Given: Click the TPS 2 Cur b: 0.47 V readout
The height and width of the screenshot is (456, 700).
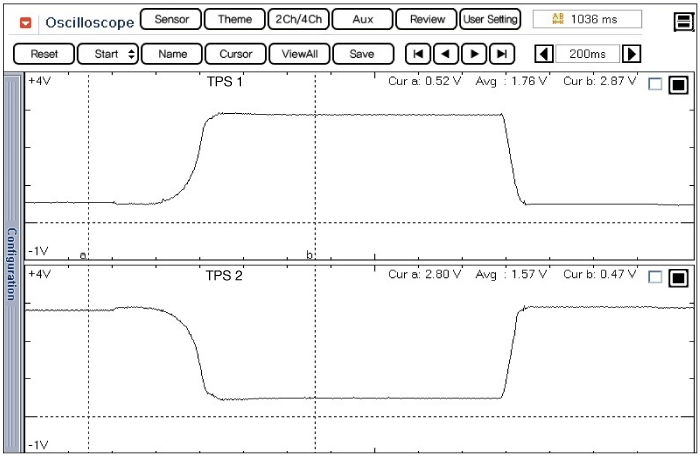Looking at the screenshot, I should click(x=600, y=274).
